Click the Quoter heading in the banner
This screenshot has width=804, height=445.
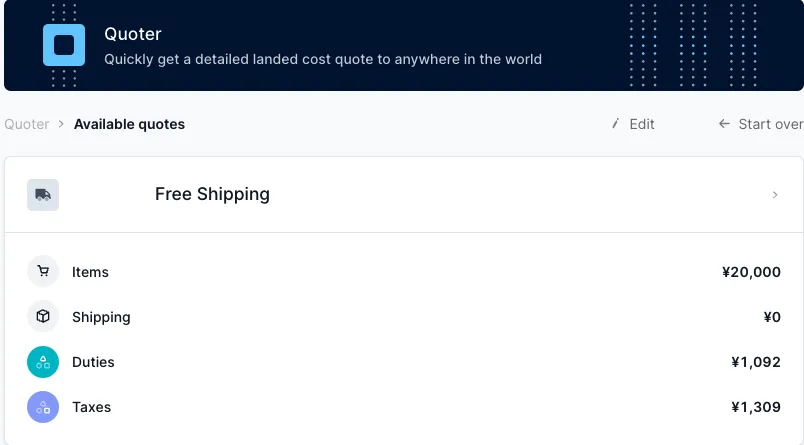[x=133, y=34]
